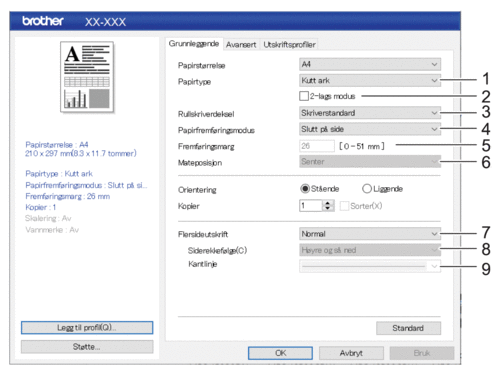Open the Utskriftsprofiler tab

point(289,45)
